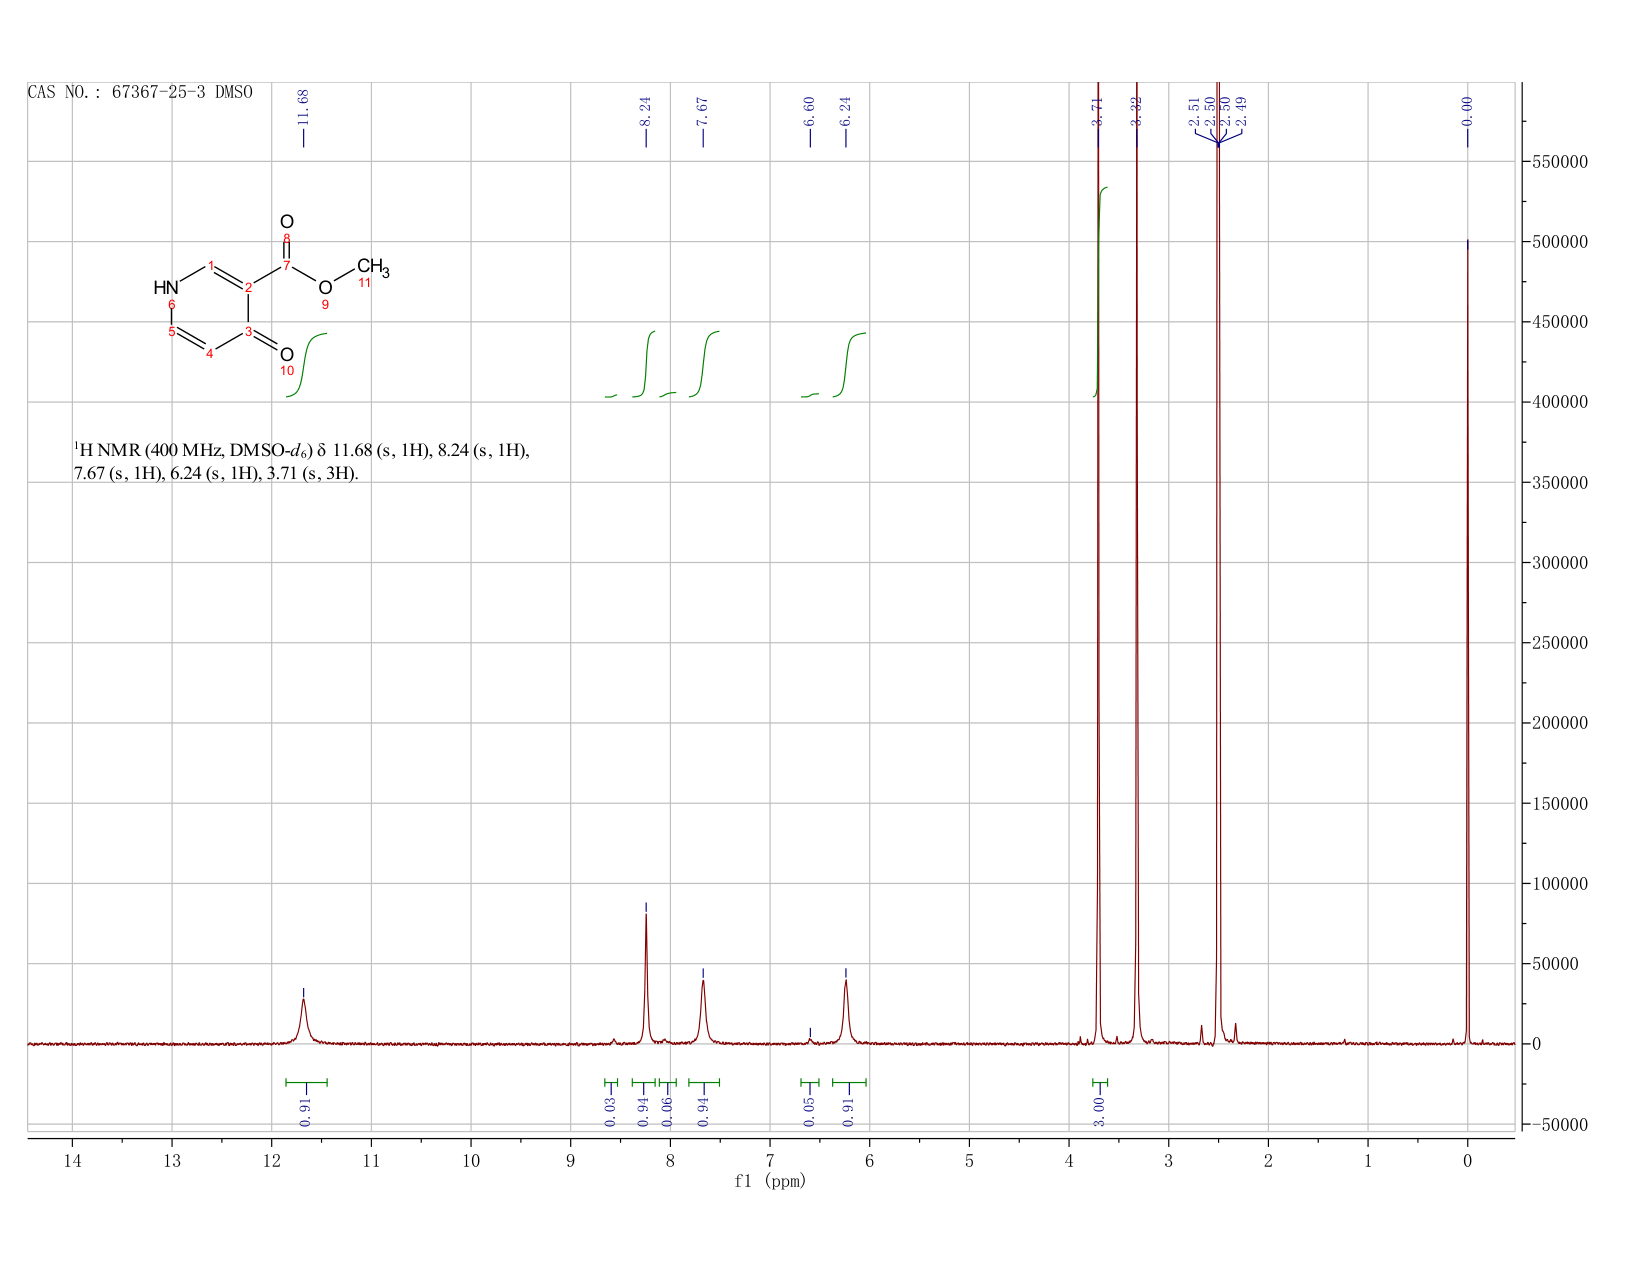Viewport: 1650px width, 1275px height.
Task: Click the TMS peak at 0 ppm
Action: click(1468, 642)
